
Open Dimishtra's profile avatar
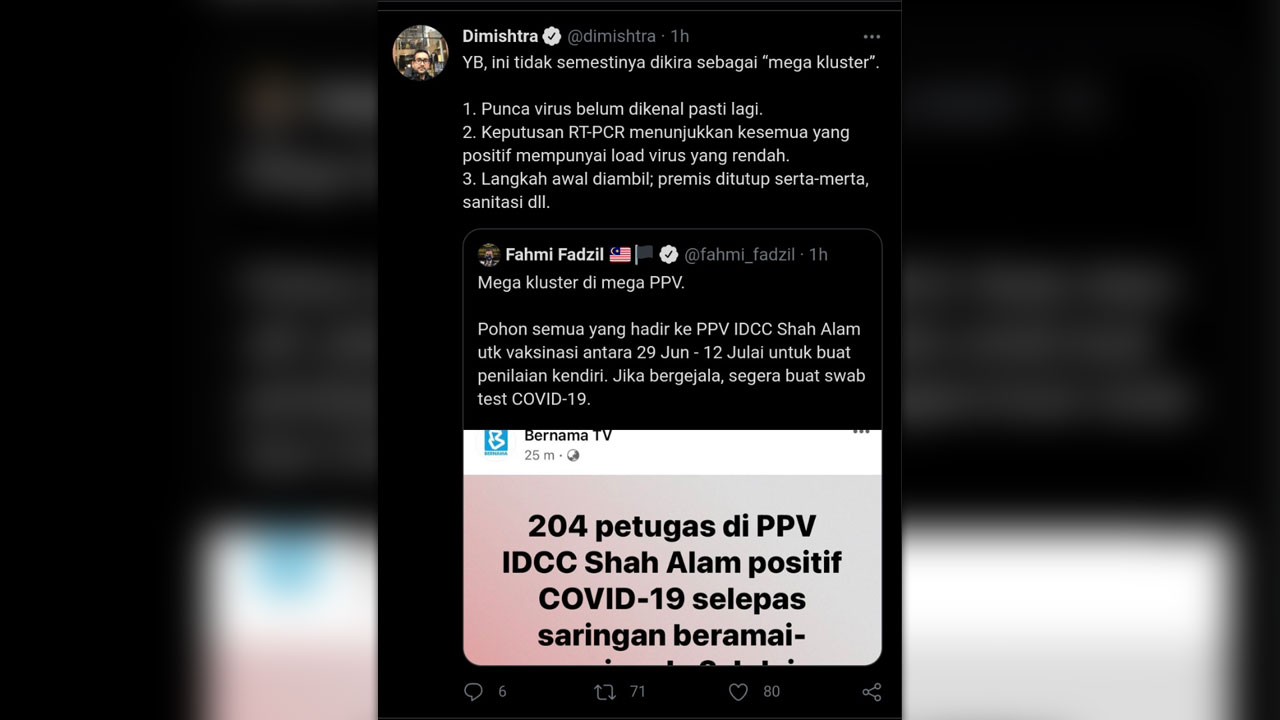420,52
